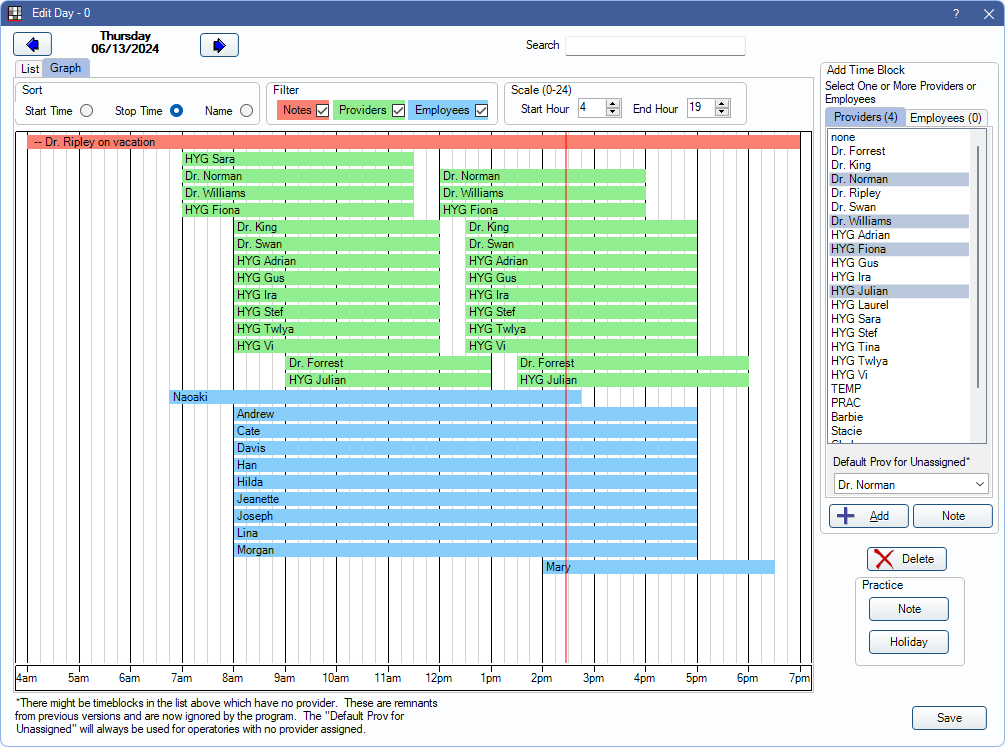The height and width of the screenshot is (747, 1005).
Task: Click the red X Delete button
Action: coord(906,559)
